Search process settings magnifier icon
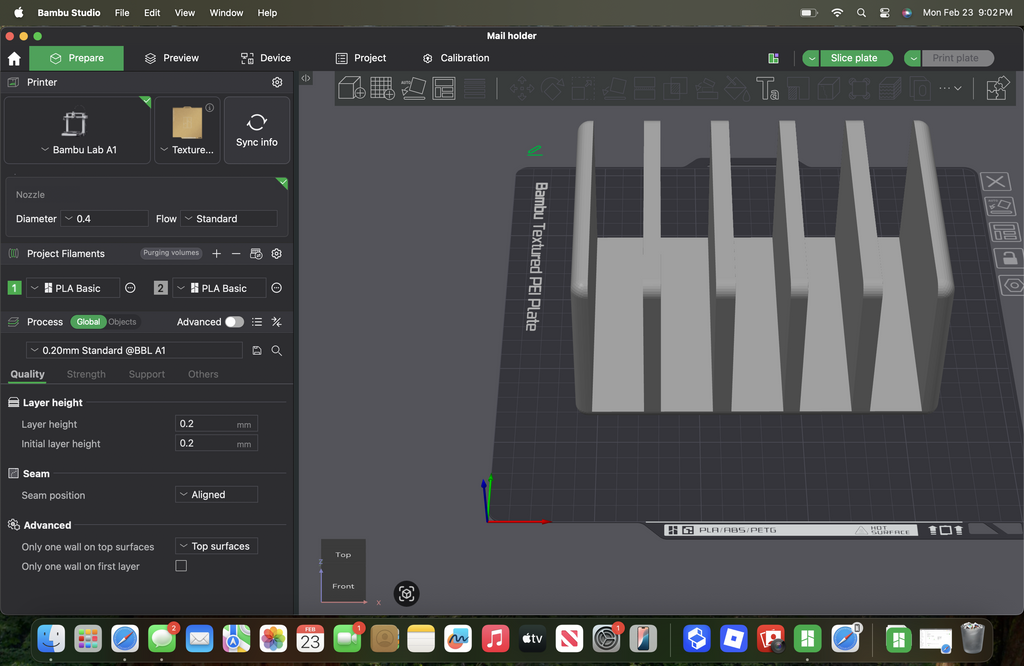This screenshot has width=1024, height=666. [x=277, y=351]
